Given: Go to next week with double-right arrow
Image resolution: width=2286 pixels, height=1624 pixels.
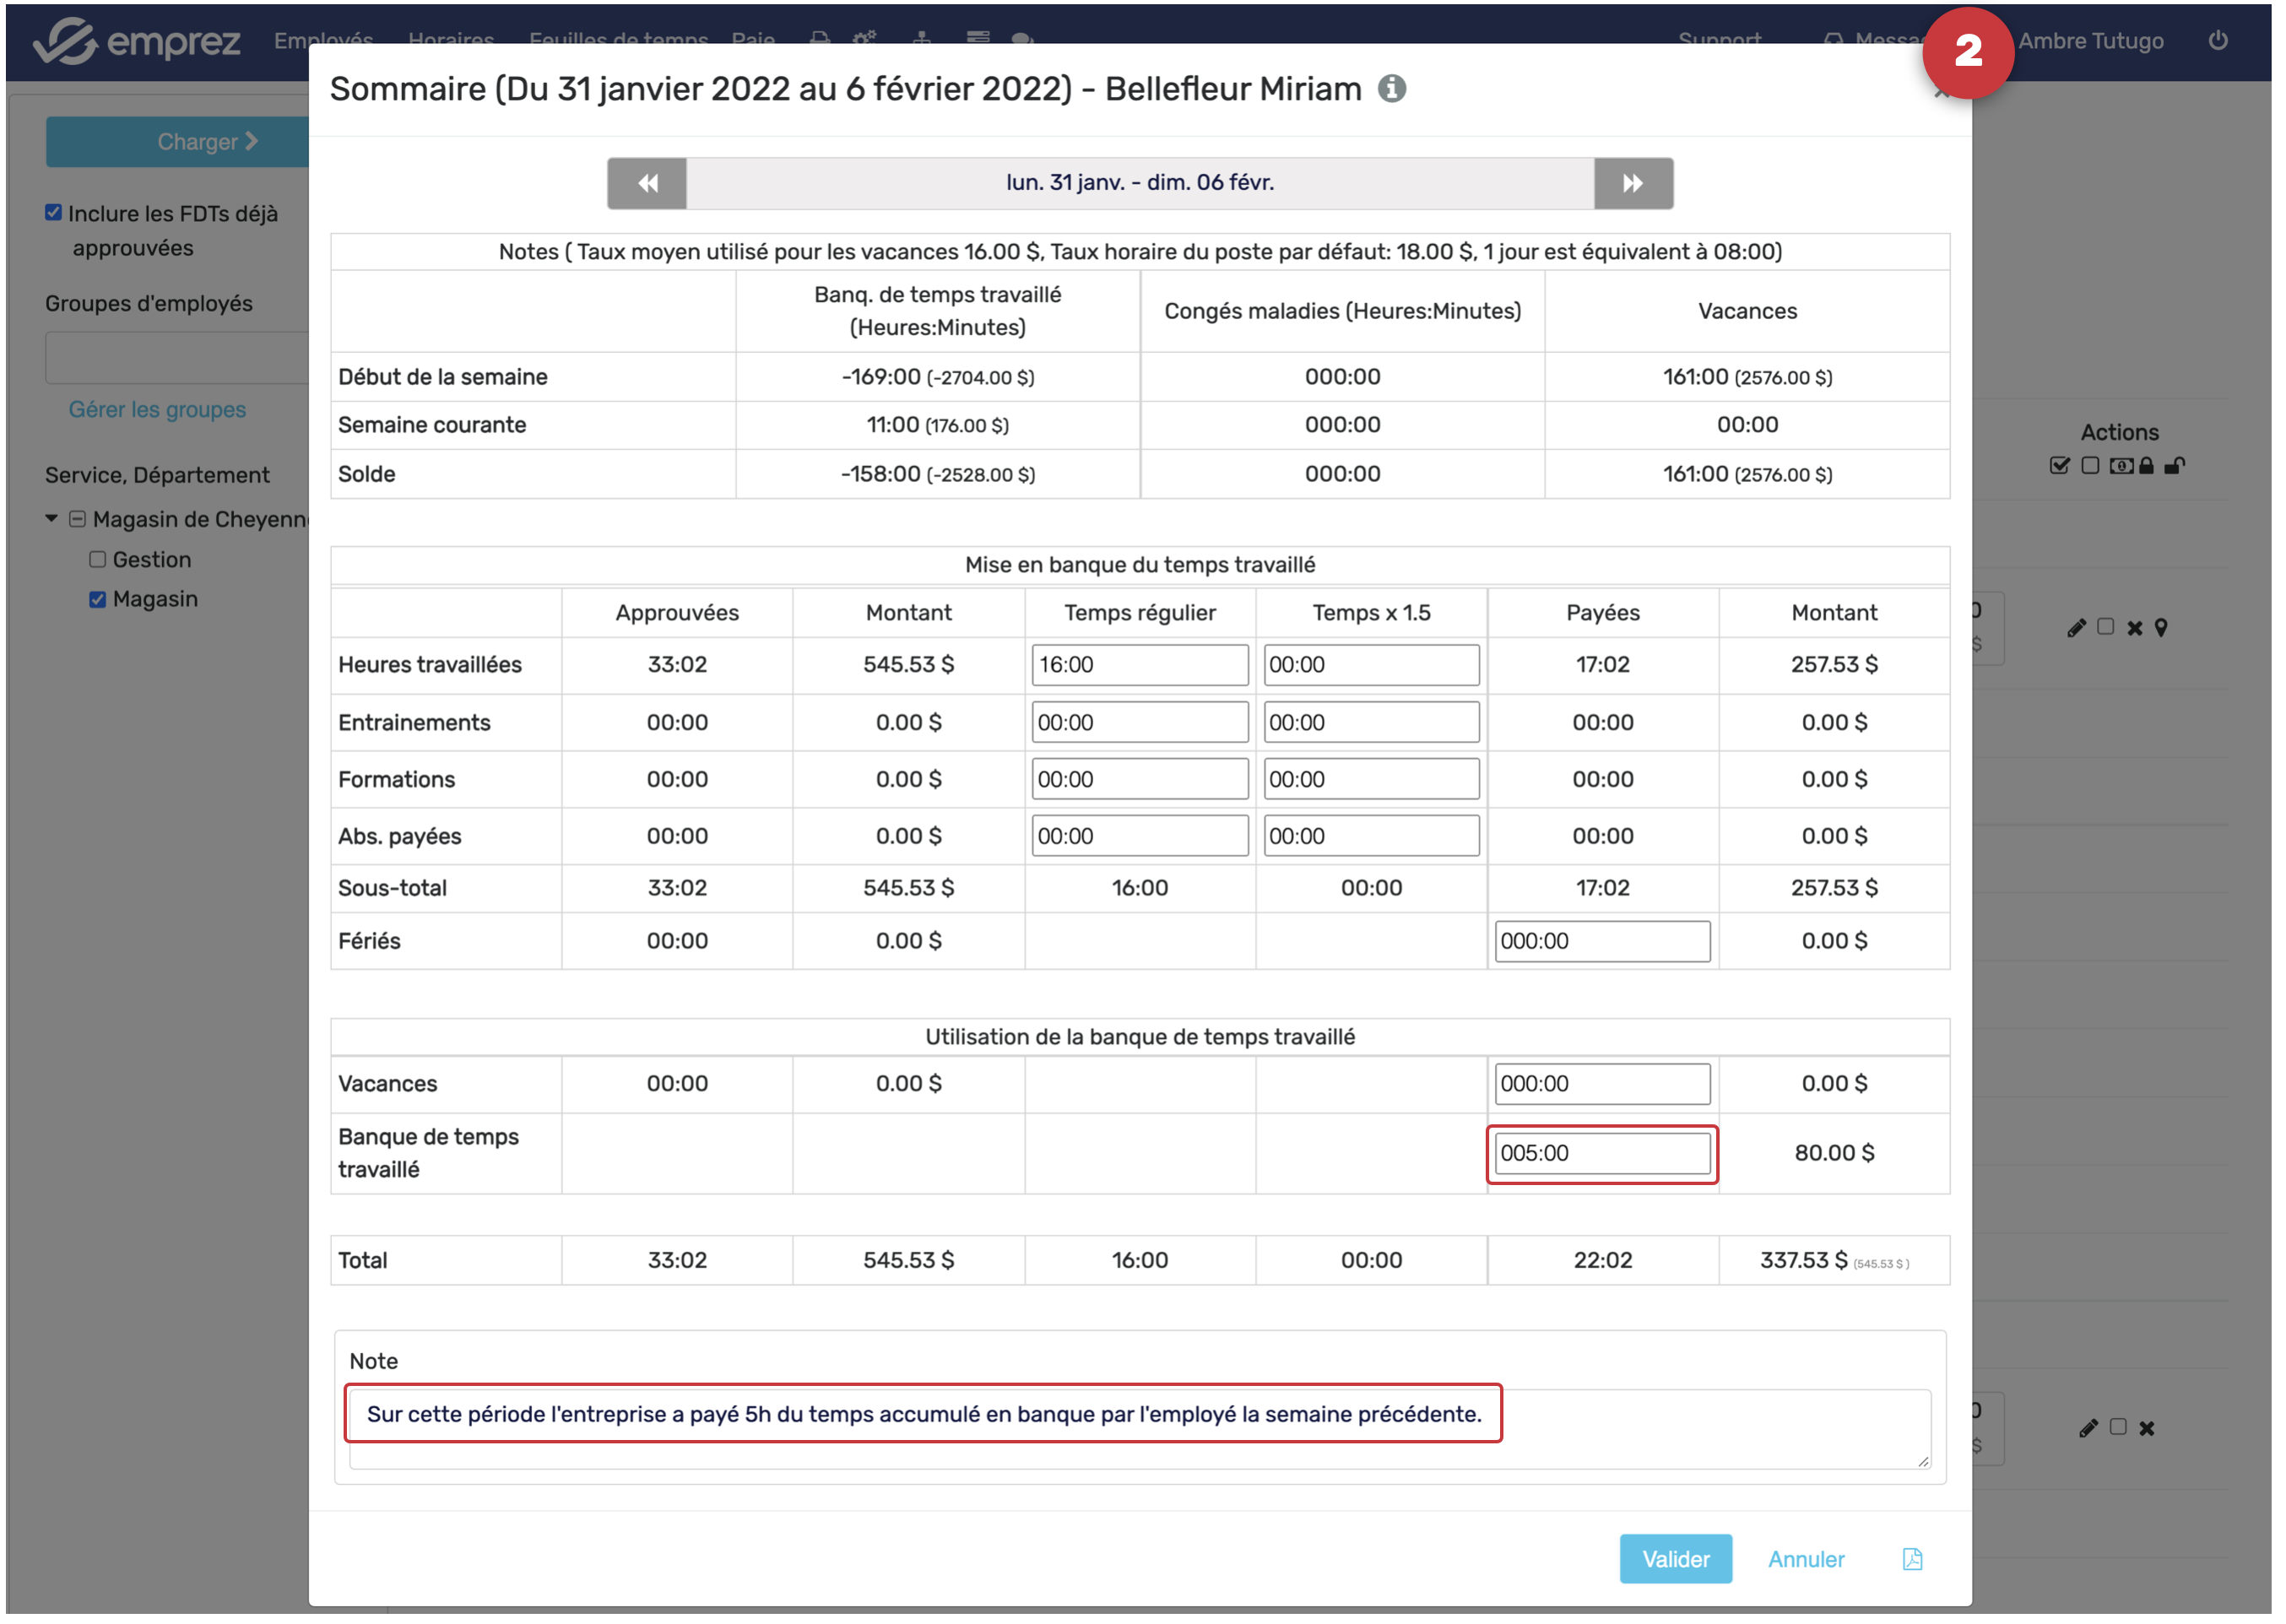Looking at the screenshot, I should point(1632,183).
